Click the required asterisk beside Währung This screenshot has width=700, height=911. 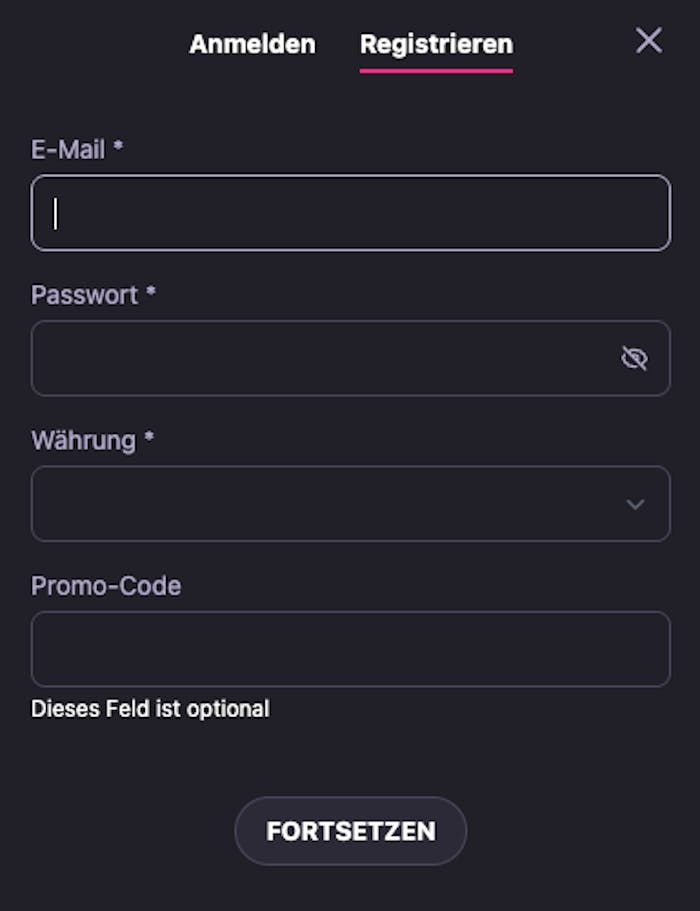pos(149,438)
